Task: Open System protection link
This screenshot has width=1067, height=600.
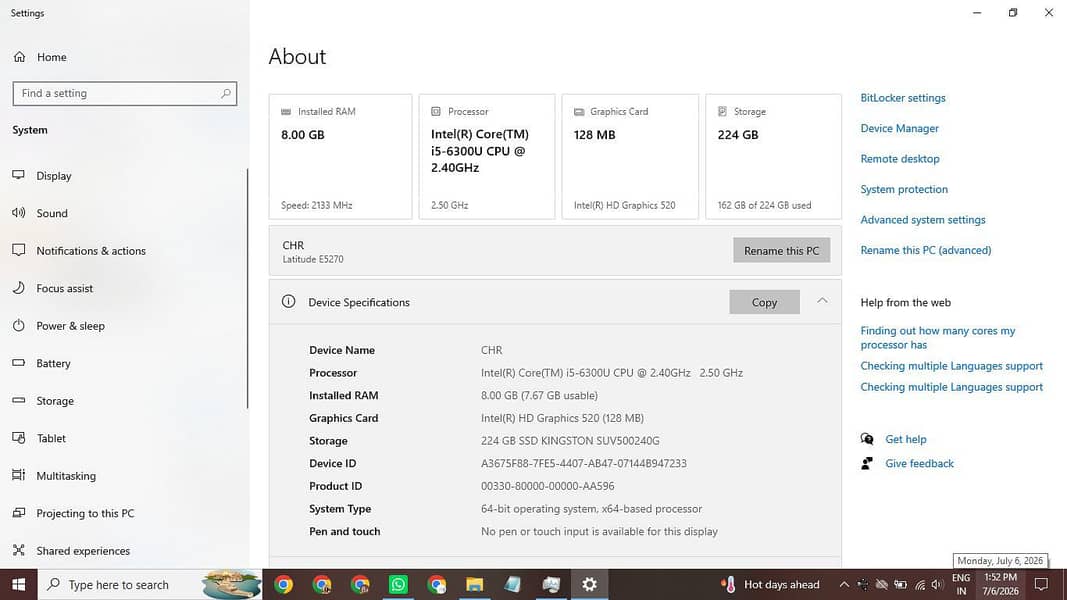Action: pyautogui.click(x=904, y=189)
